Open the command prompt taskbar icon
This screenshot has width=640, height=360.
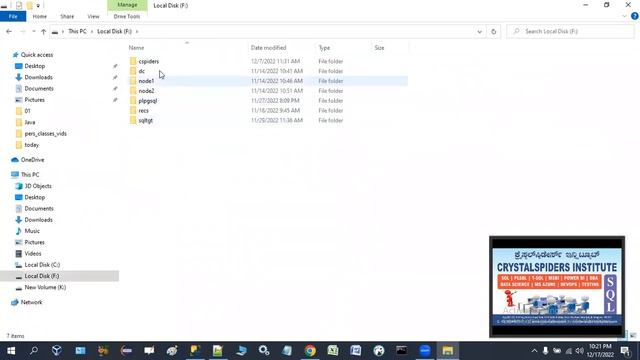pyautogui.click(x=401, y=351)
